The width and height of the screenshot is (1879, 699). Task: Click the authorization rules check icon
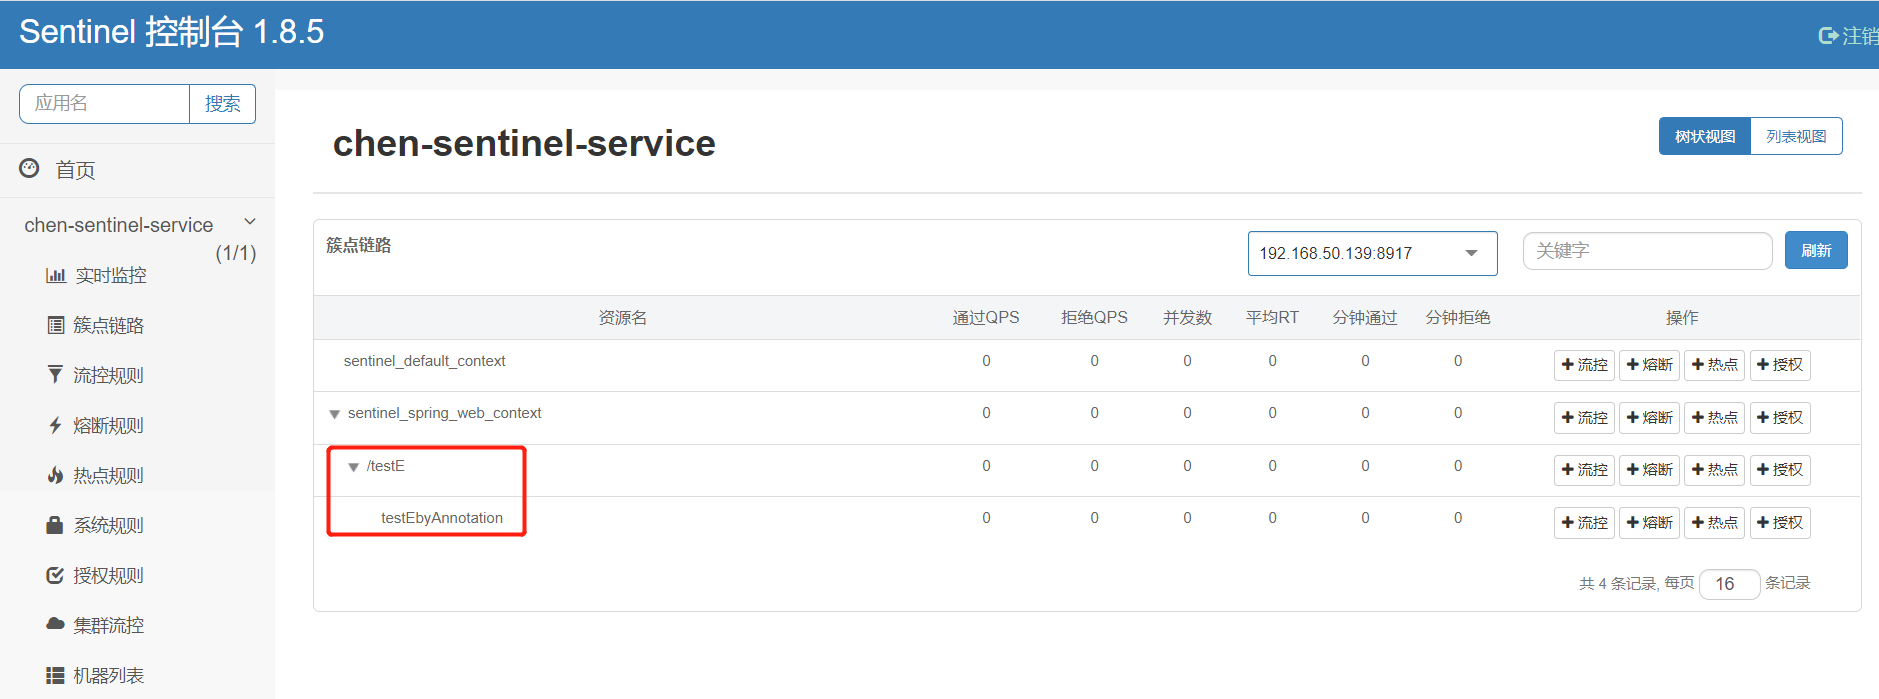[55, 575]
